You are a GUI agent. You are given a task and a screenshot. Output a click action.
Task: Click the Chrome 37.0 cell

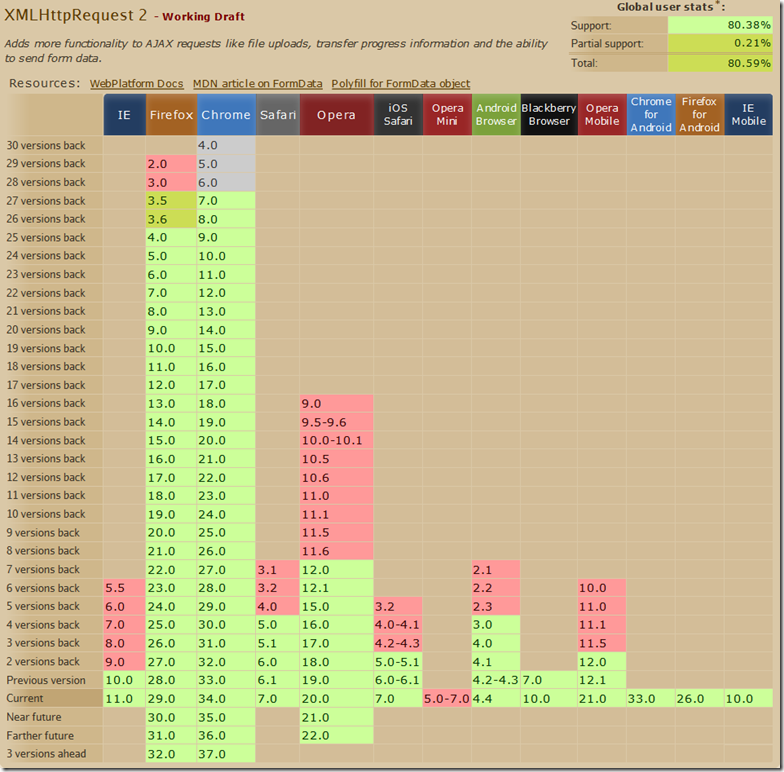tap(226, 754)
